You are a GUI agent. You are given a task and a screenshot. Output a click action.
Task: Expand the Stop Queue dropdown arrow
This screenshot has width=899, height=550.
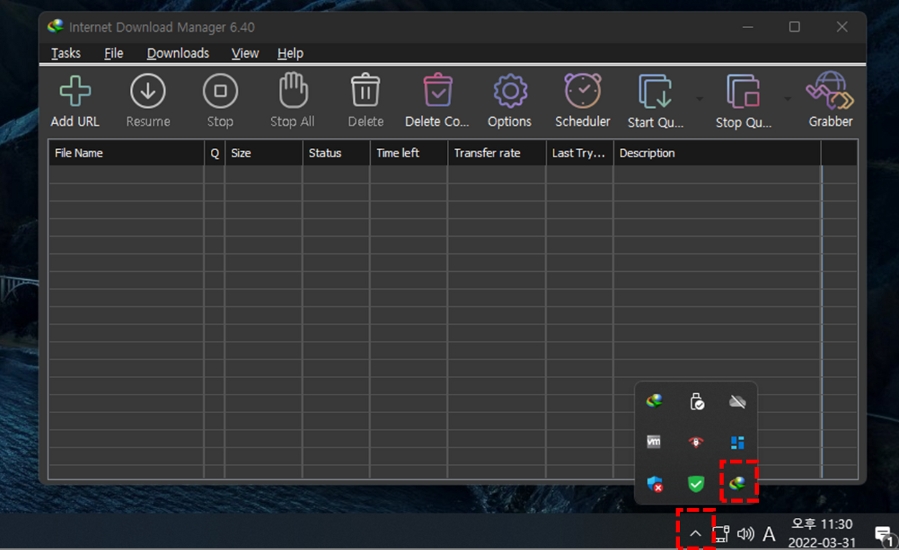(788, 99)
